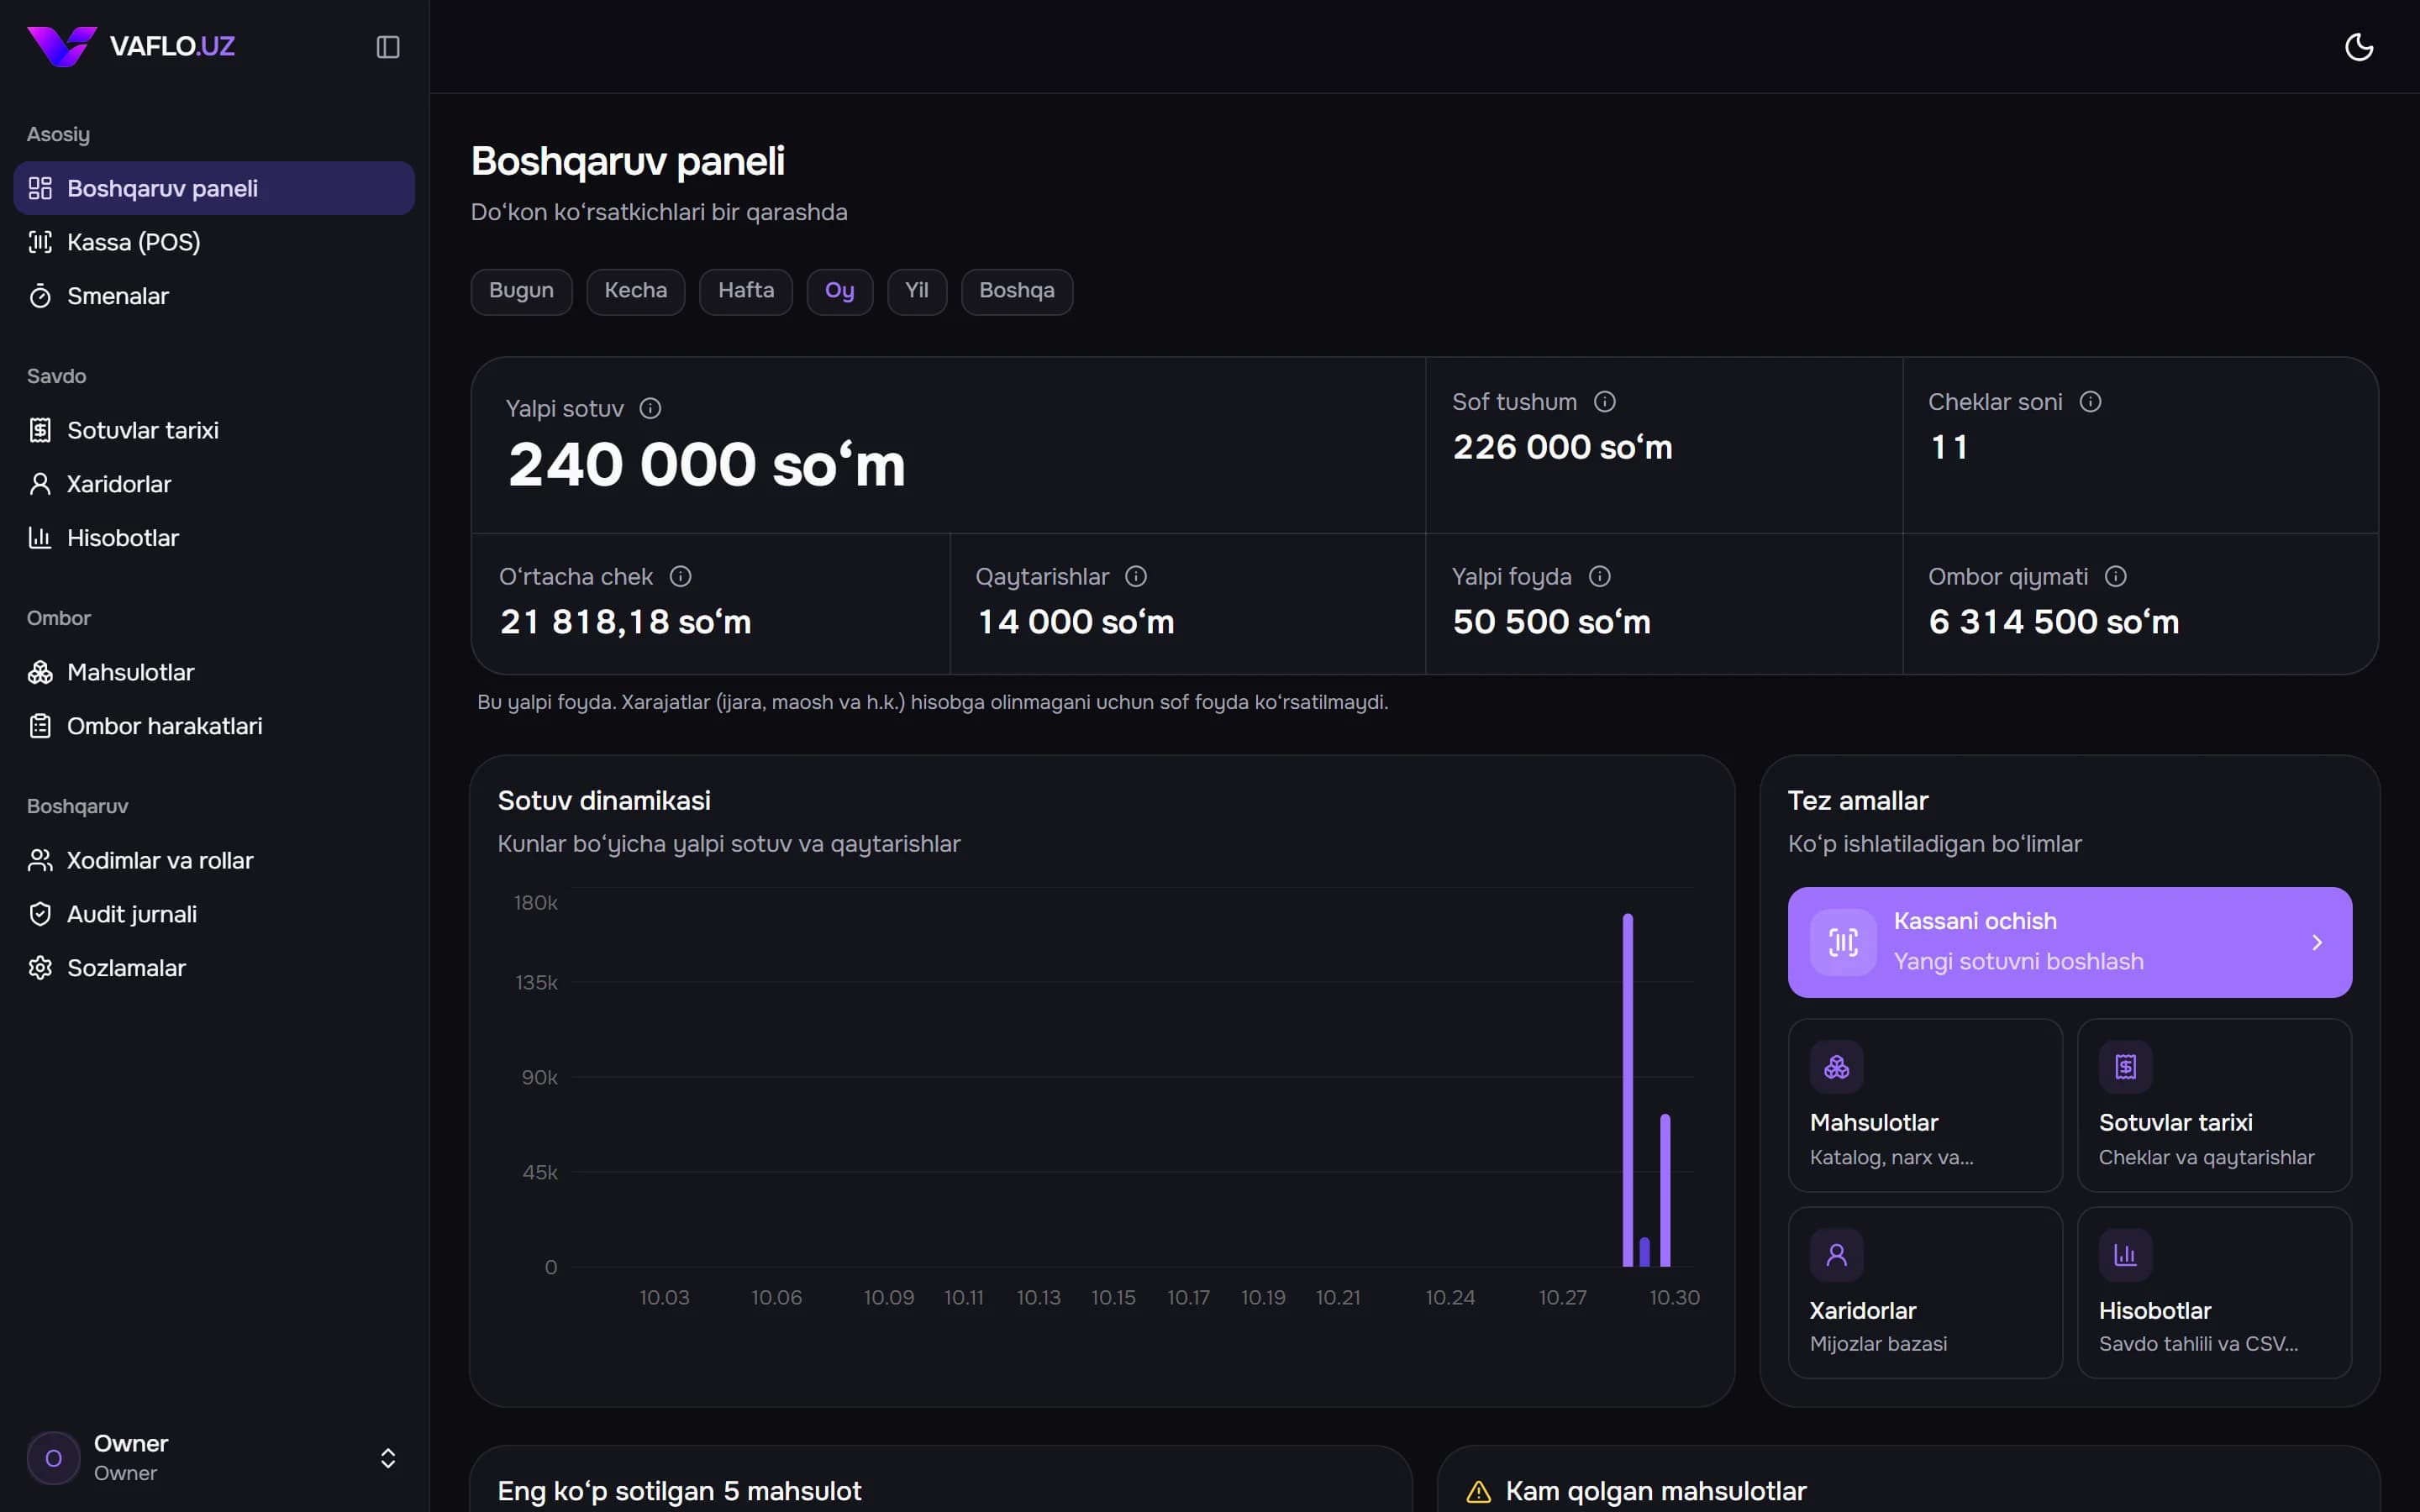Click the Kam qolgan mahsulotlar warning icon

[x=1478, y=1492]
